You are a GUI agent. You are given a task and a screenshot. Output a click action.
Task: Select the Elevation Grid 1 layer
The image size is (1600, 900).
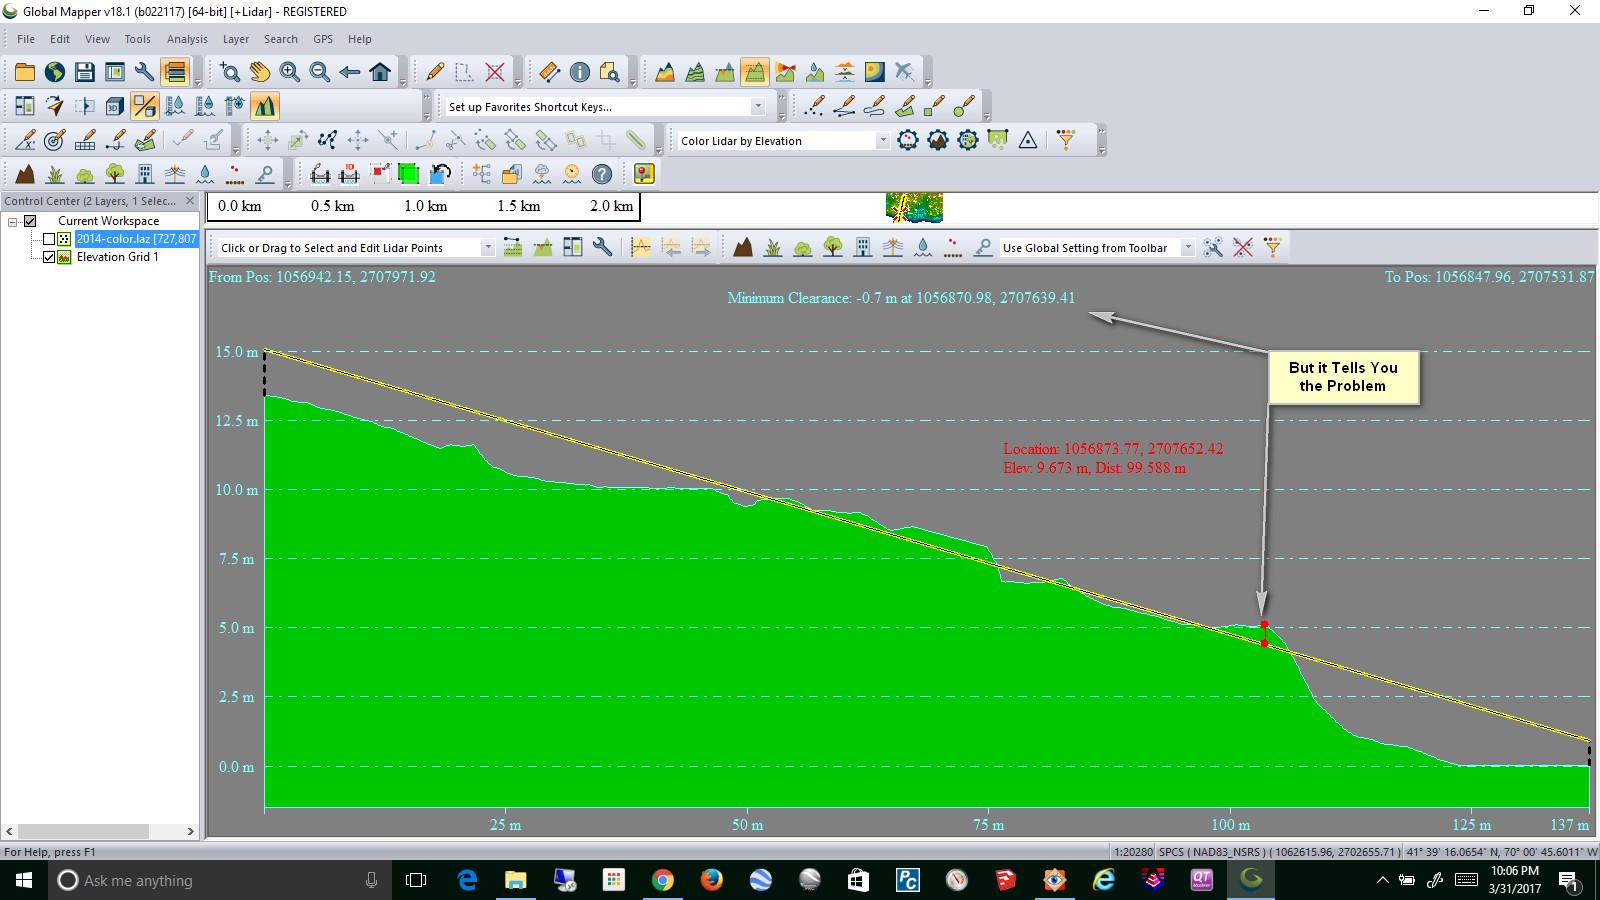(x=117, y=257)
